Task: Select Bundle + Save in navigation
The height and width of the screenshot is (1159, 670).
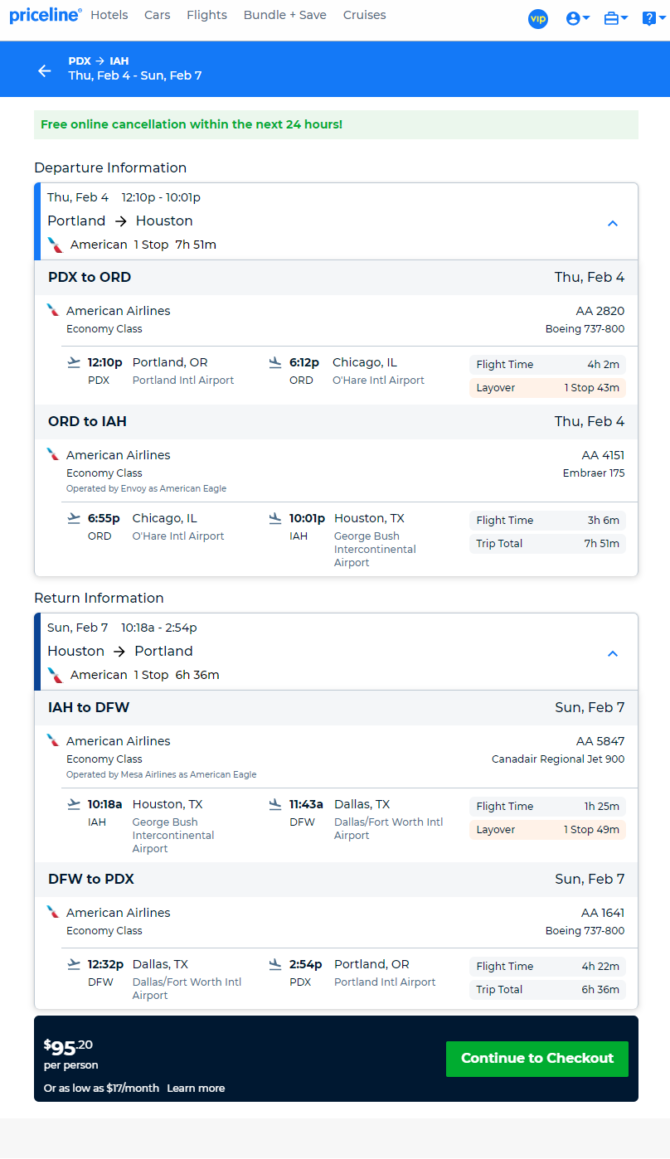Action: [x=285, y=15]
